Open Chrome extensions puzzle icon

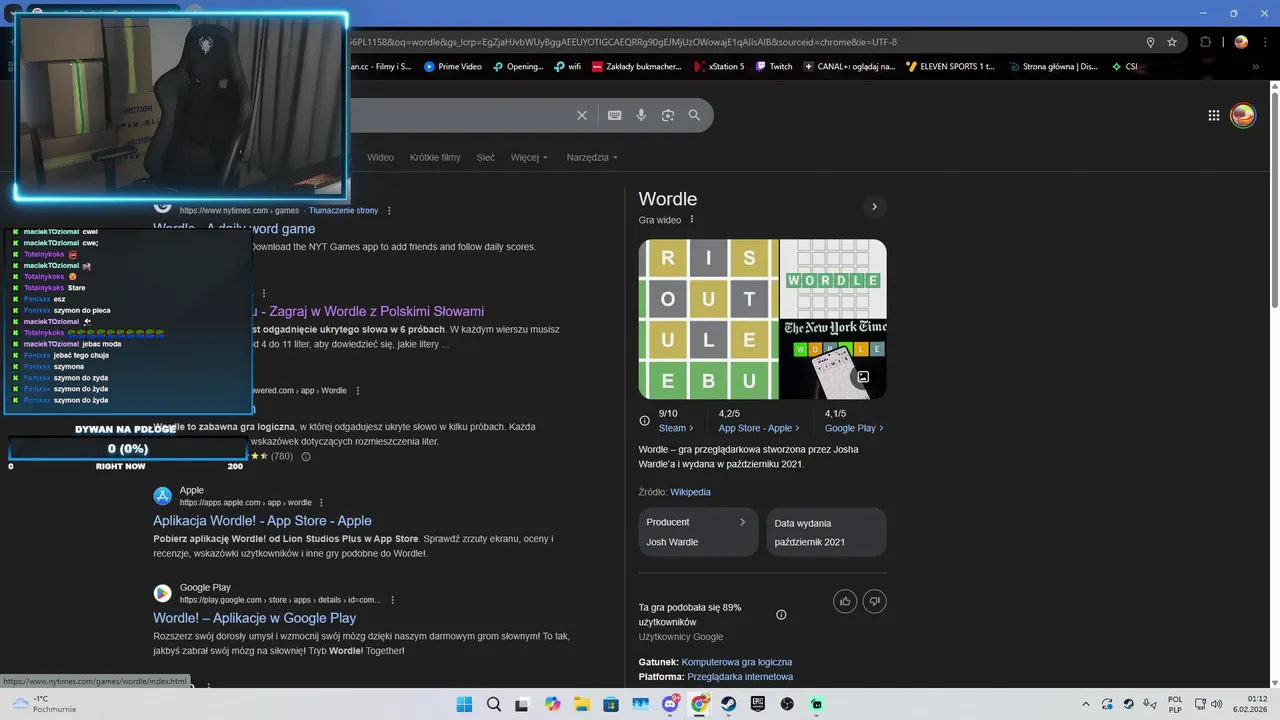1205,42
